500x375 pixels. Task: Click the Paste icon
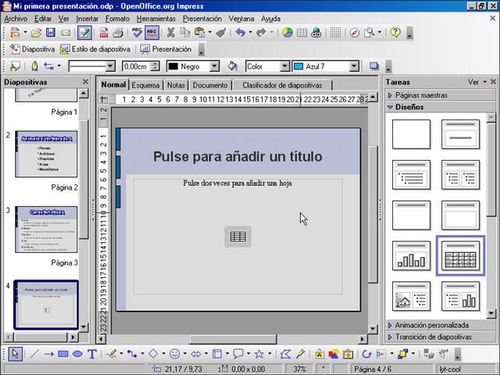[x=199, y=33]
